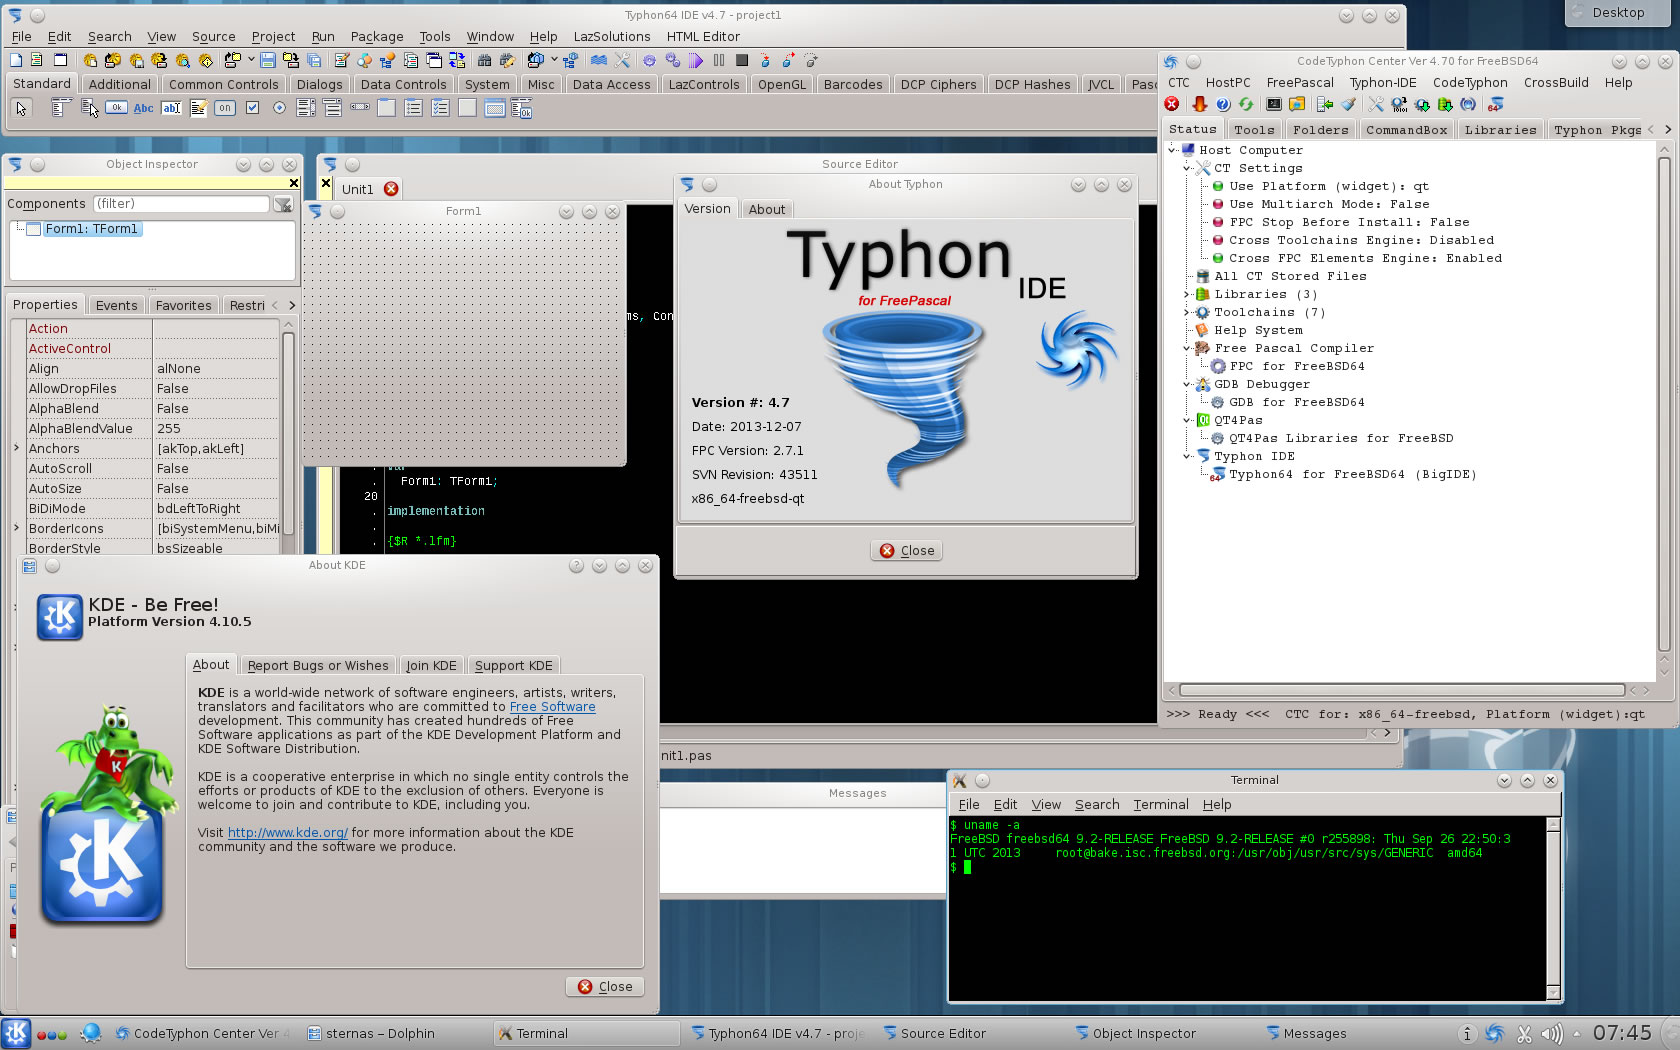Collapse the Typhon IDE tree node

pyautogui.click(x=1187, y=456)
